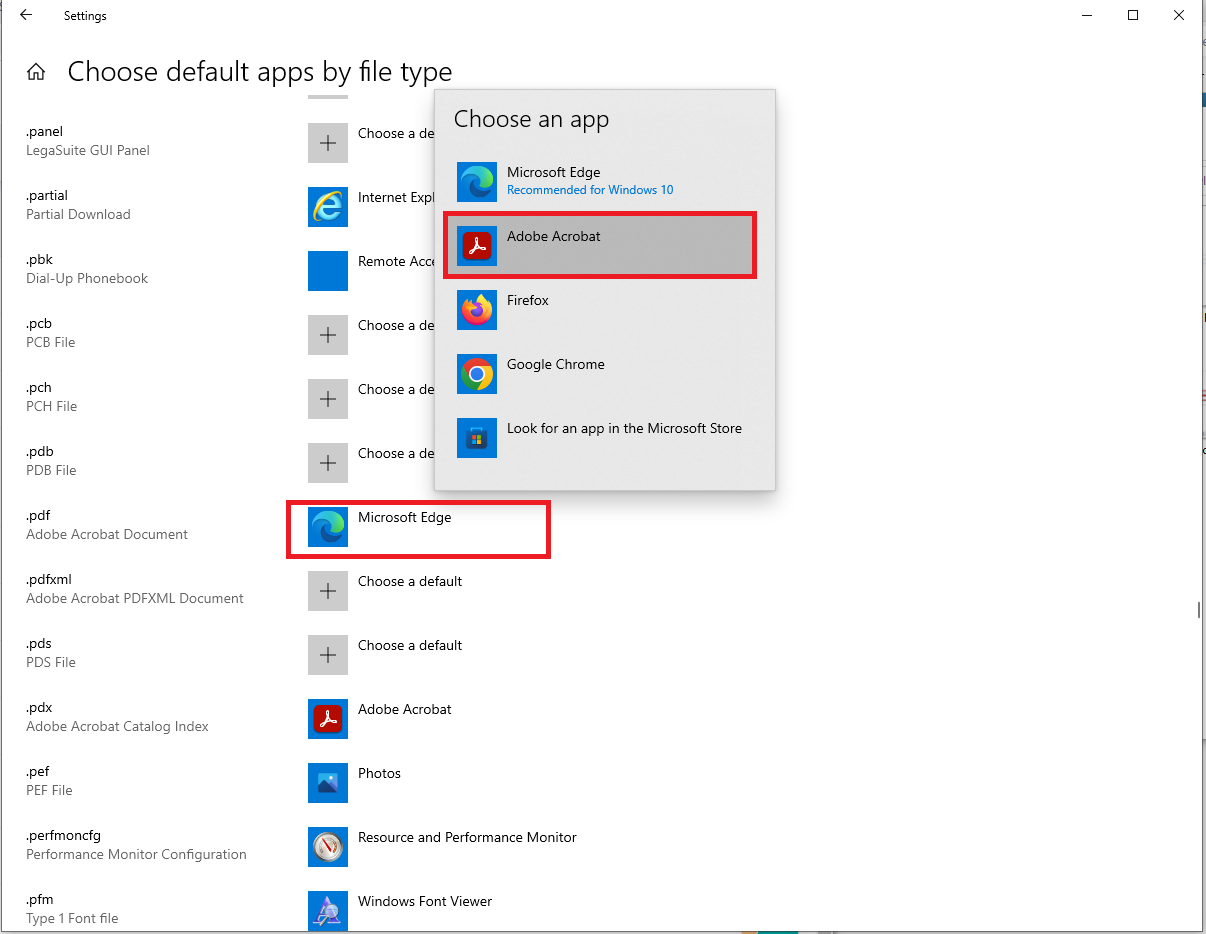Click the Adobe Acrobat icon for .pdx
The image size is (1206, 934).
(328, 719)
